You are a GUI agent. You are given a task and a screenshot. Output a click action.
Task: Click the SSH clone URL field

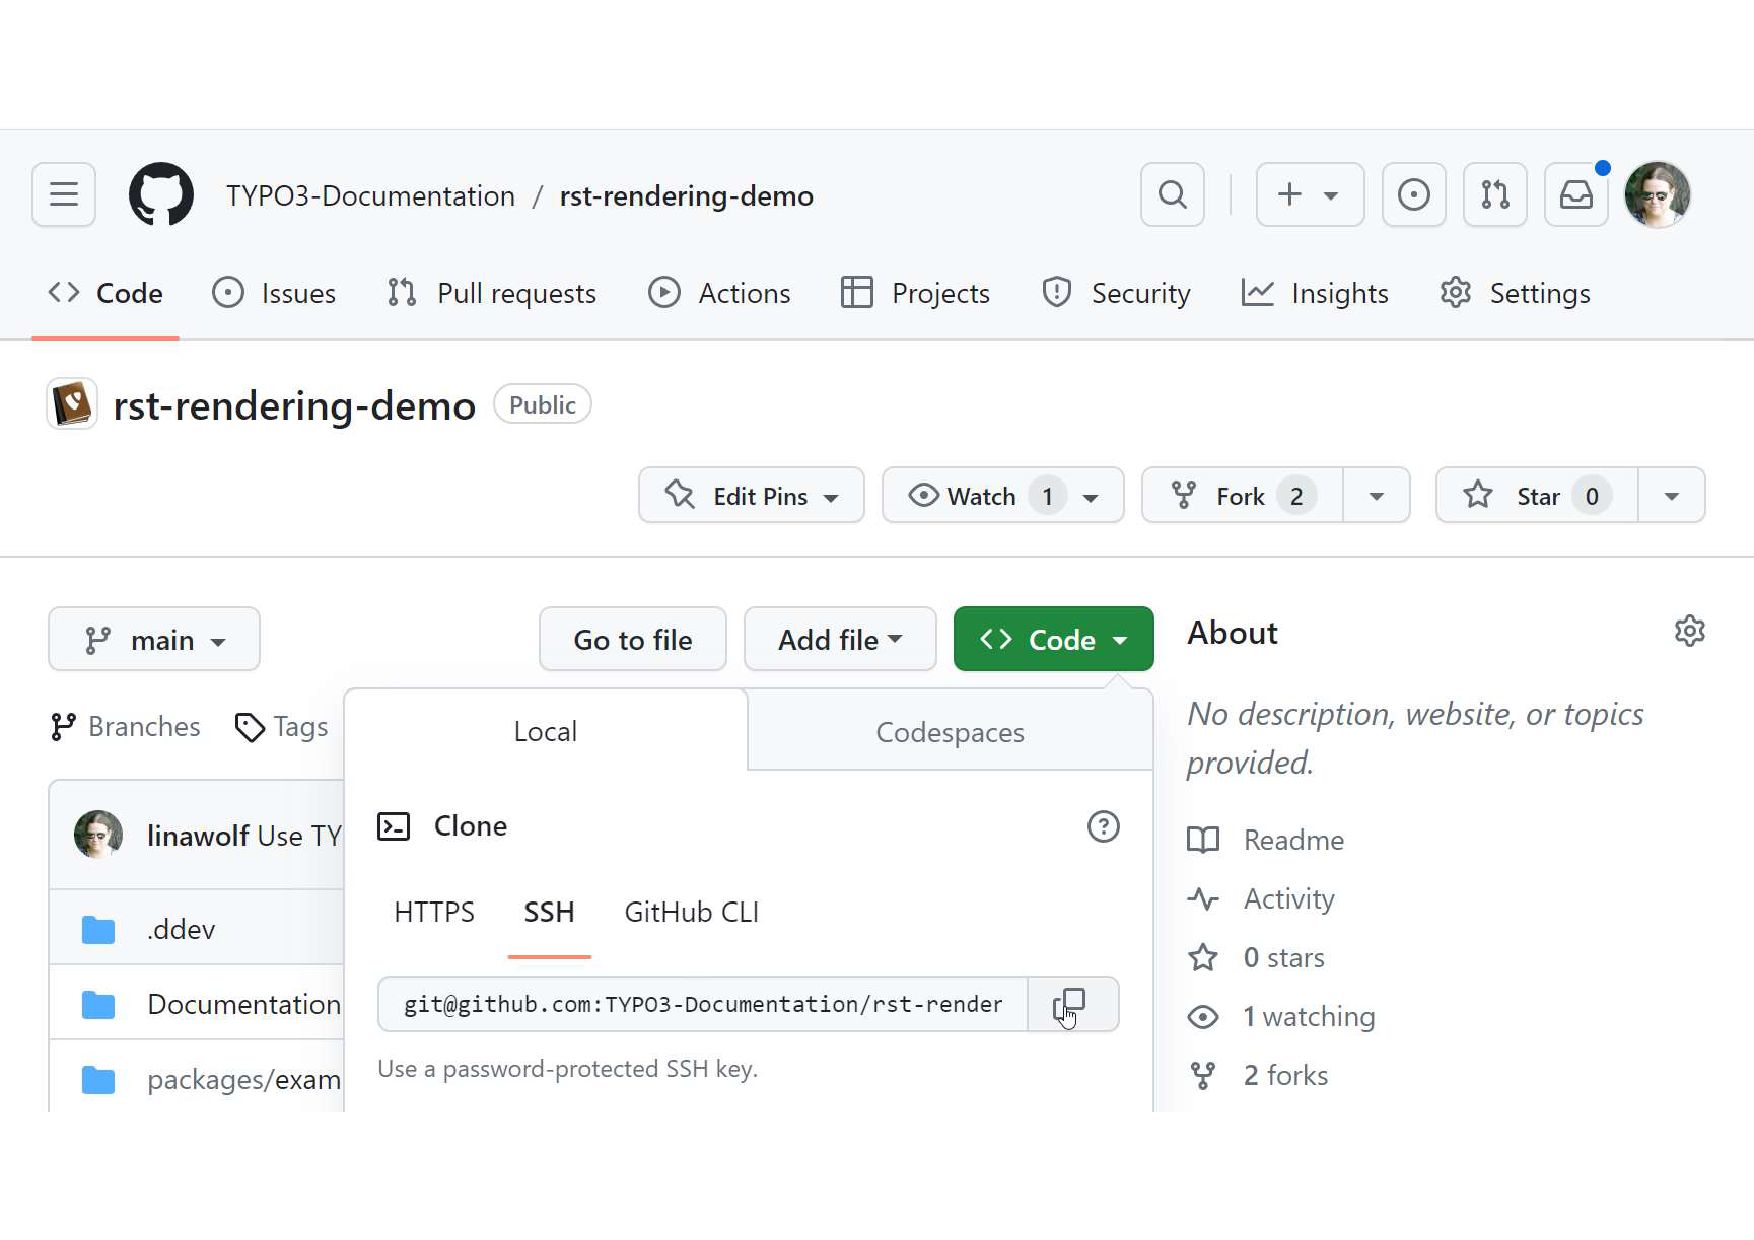[x=702, y=1004]
